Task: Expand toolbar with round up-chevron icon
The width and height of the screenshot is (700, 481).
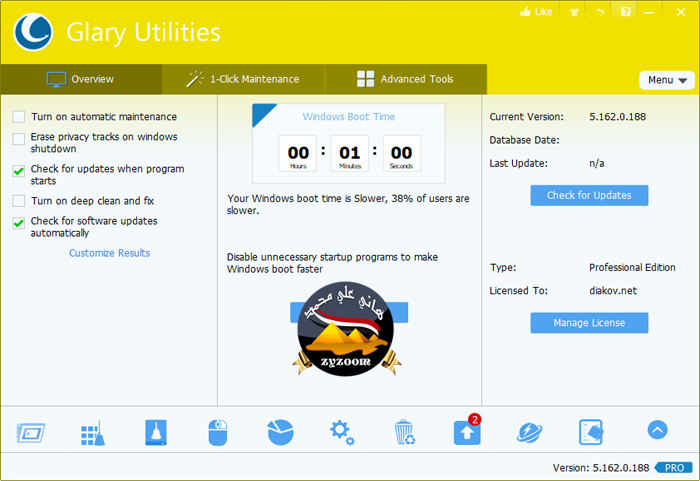Action: pos(658,430)
